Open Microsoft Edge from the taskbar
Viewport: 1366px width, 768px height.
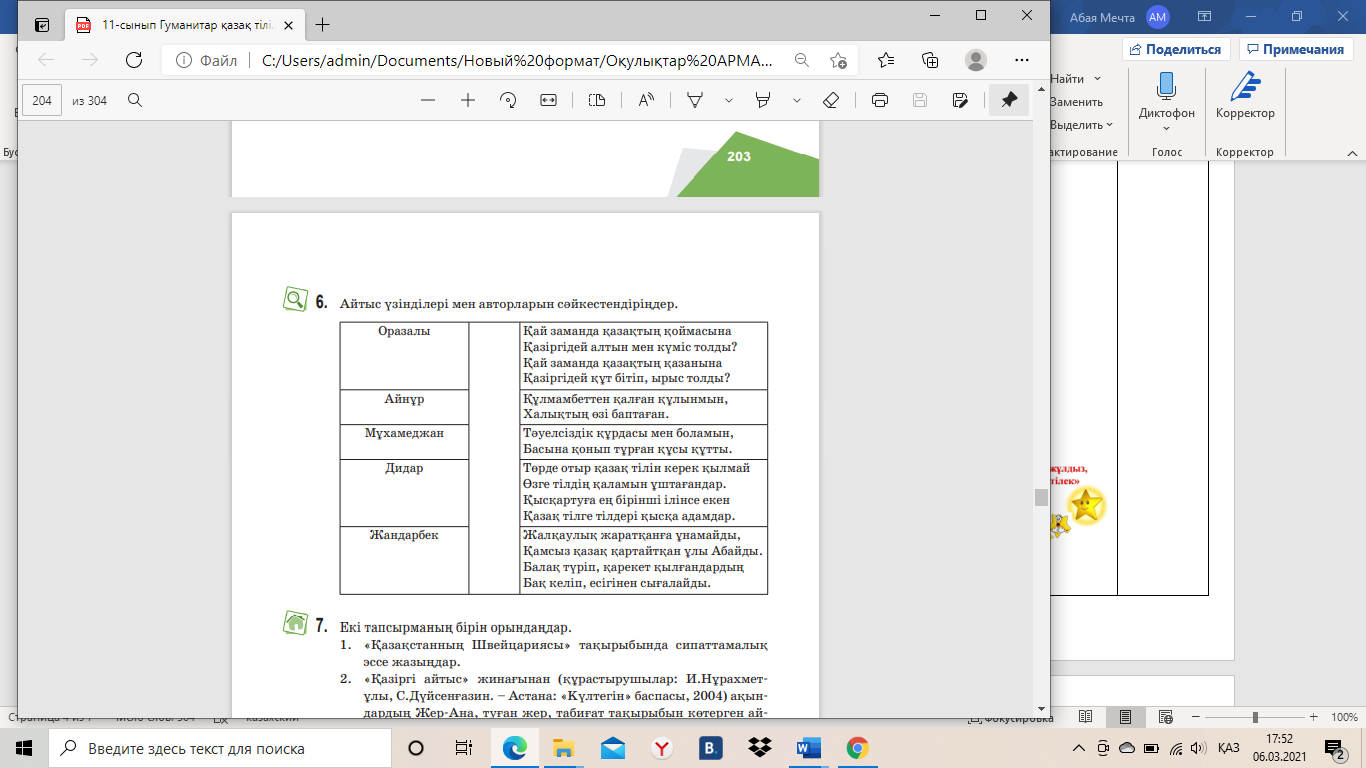point(514,748)
